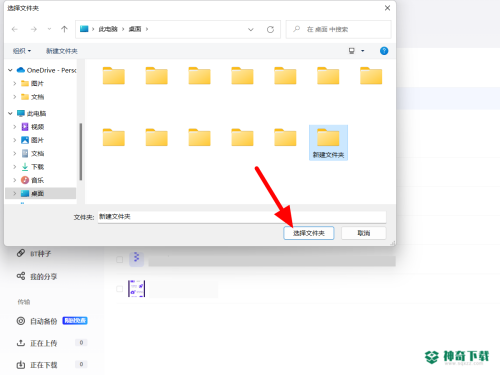This screenshot has height=375, width=500.
Task: Open the view options dropdown arrow
Action: (363, 51)
